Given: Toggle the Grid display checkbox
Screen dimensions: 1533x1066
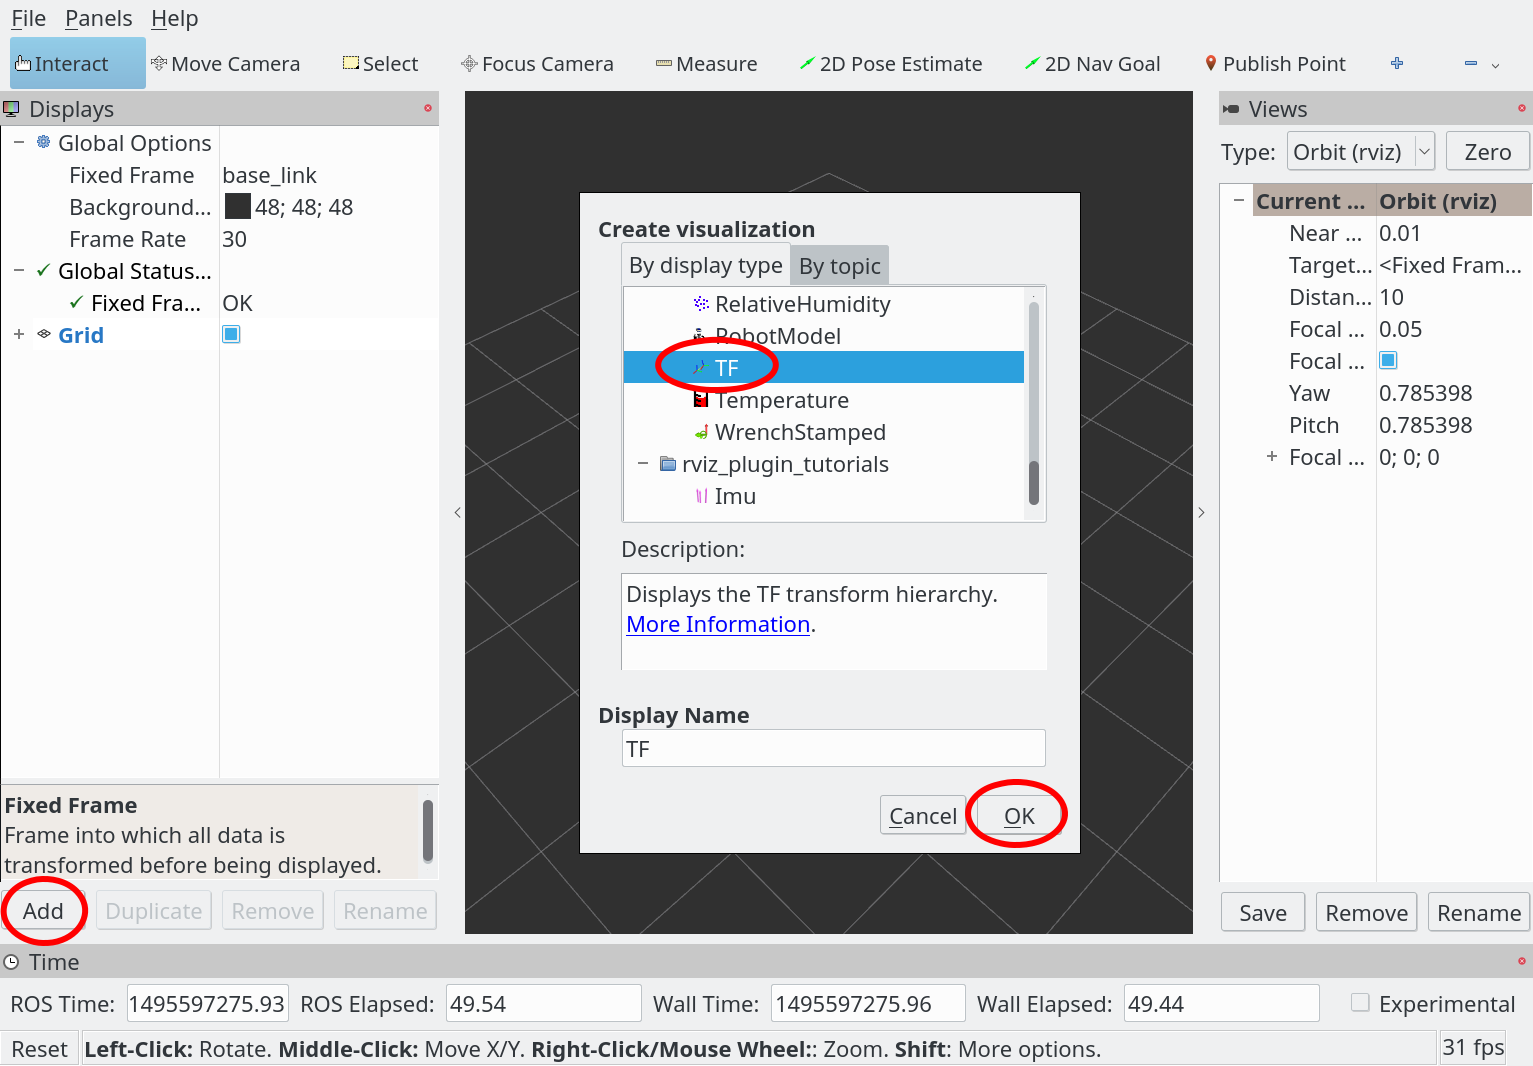Looking at the screenshot, I should 231,334.
